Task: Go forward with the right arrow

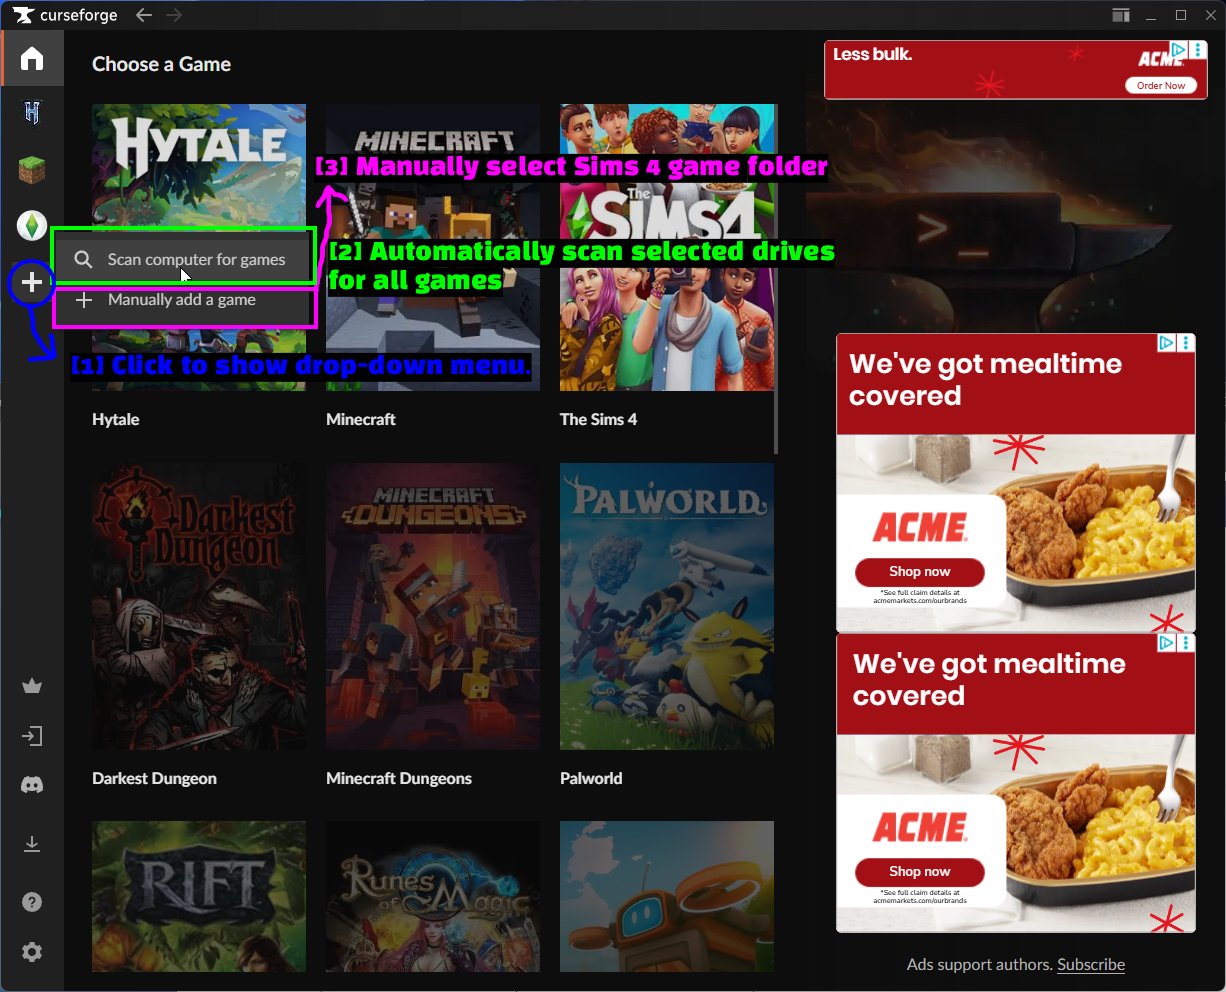Action: (175, 15)
